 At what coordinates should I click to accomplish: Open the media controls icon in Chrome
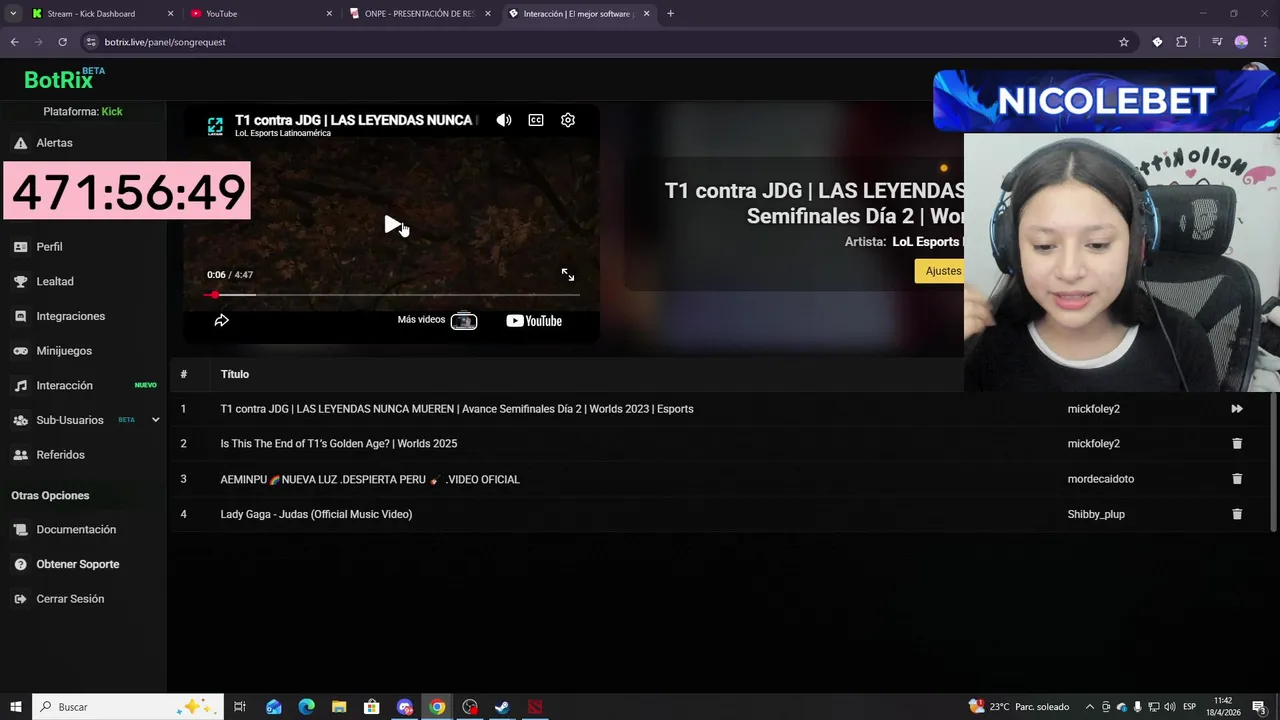click(1217, 42)
